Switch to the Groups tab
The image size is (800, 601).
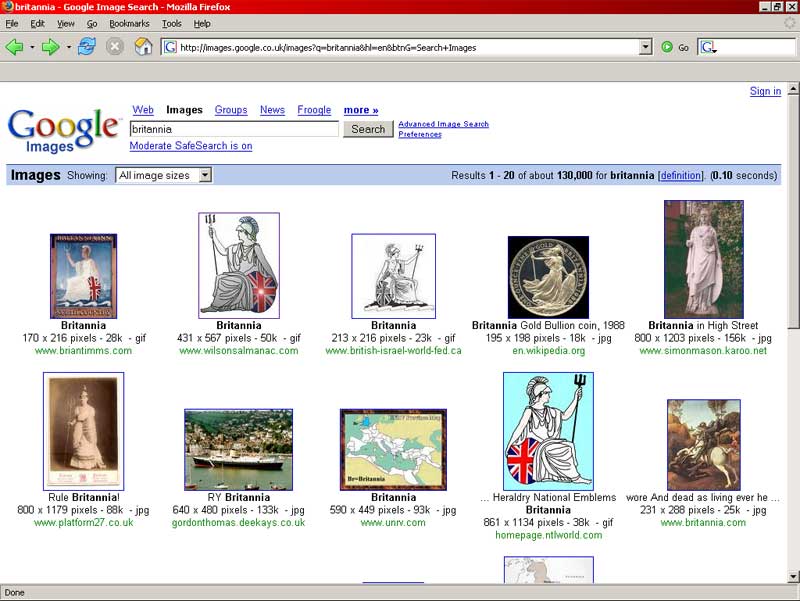pos(231,110)
